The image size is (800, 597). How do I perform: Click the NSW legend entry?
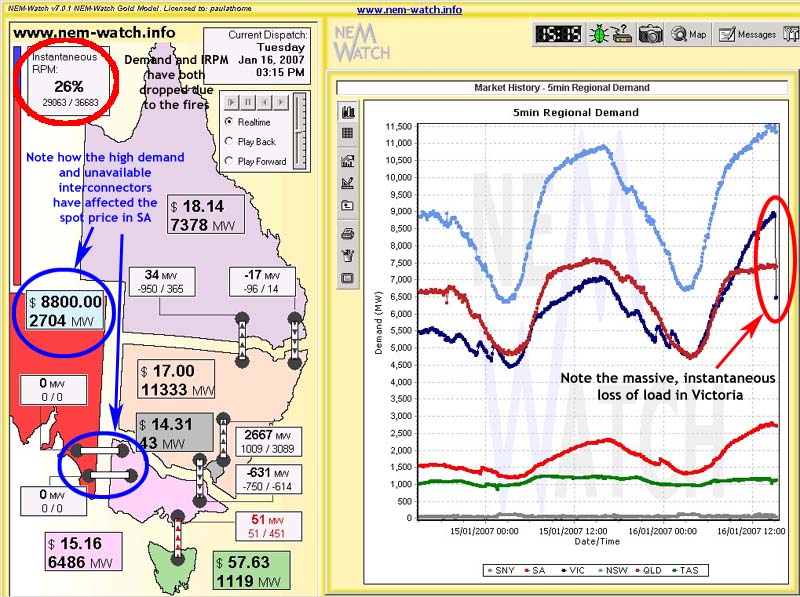(x=611, y=570)
